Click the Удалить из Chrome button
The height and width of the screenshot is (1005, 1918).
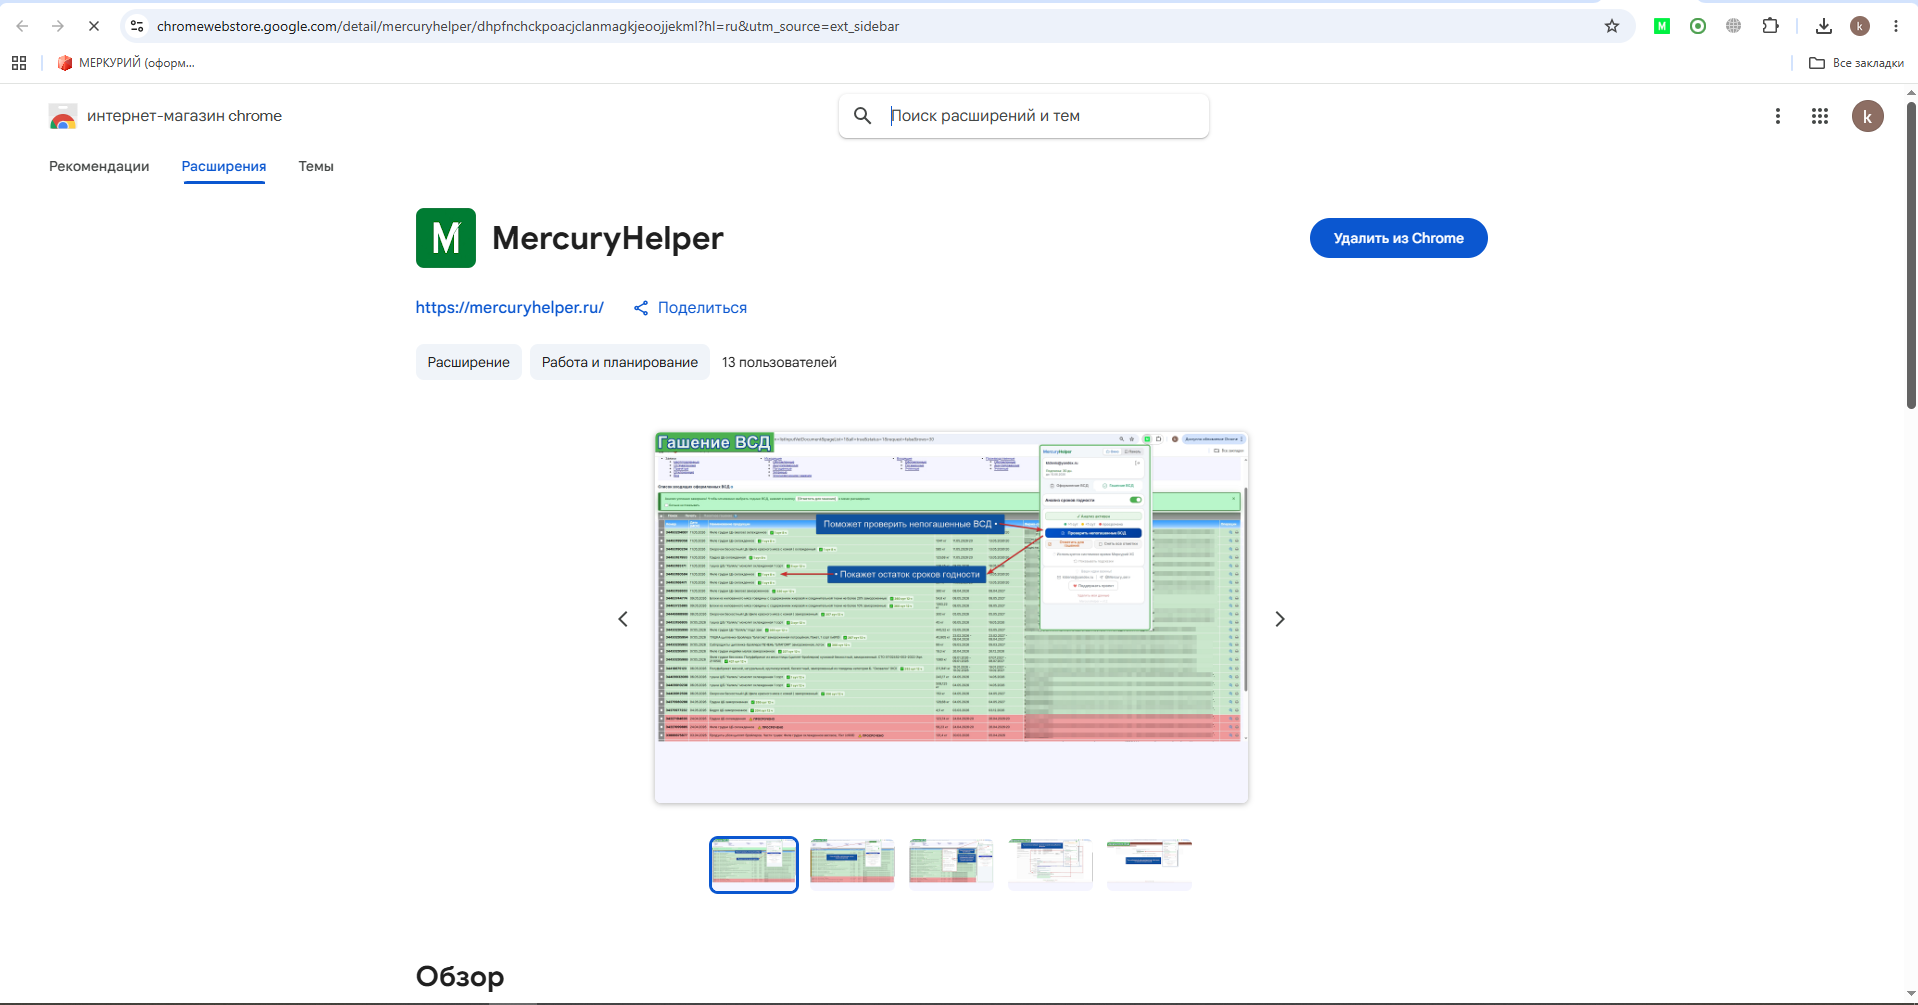click(1398, 238)
